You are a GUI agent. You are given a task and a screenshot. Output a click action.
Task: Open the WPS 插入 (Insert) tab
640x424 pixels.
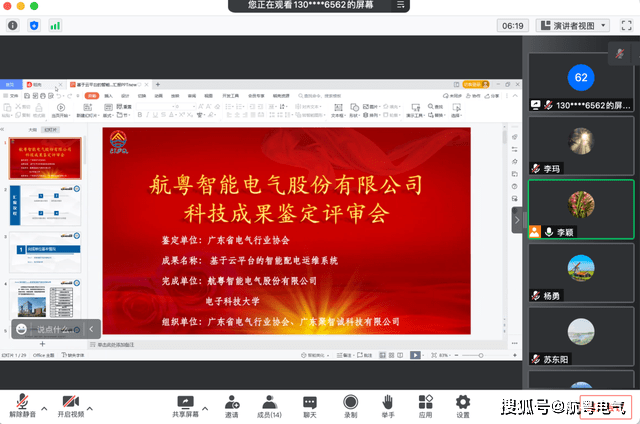pyautogui.click(x=108, y=96)
